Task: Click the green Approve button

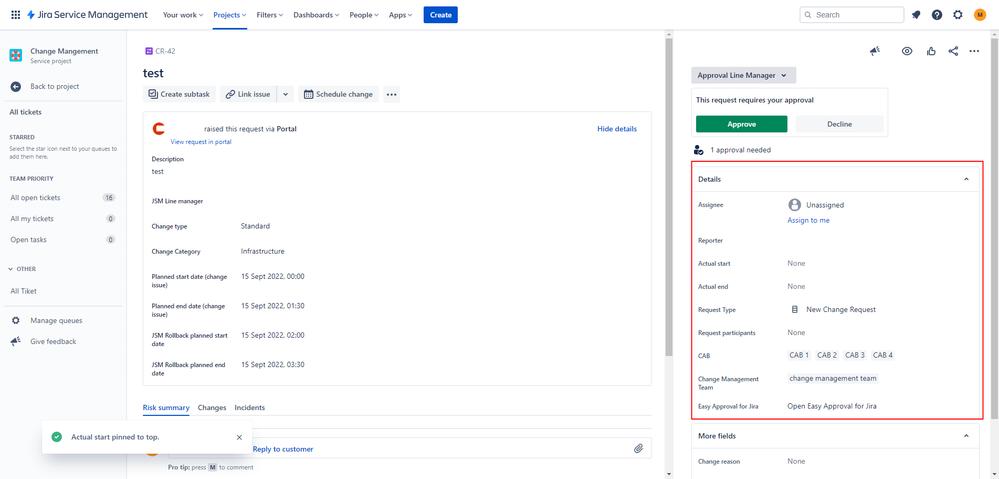Action: pyautogui.click(x=742, y=124)
